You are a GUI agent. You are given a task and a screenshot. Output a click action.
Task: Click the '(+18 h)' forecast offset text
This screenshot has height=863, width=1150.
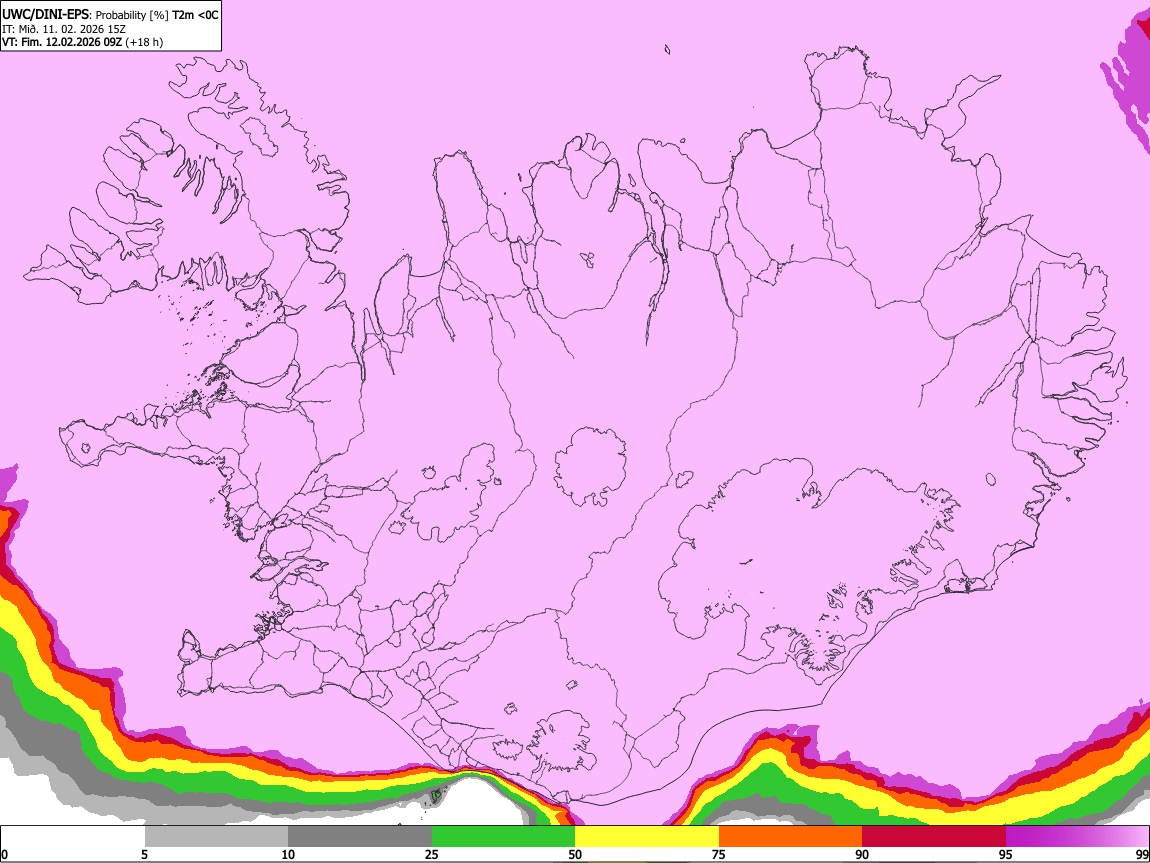pos(144,43)
